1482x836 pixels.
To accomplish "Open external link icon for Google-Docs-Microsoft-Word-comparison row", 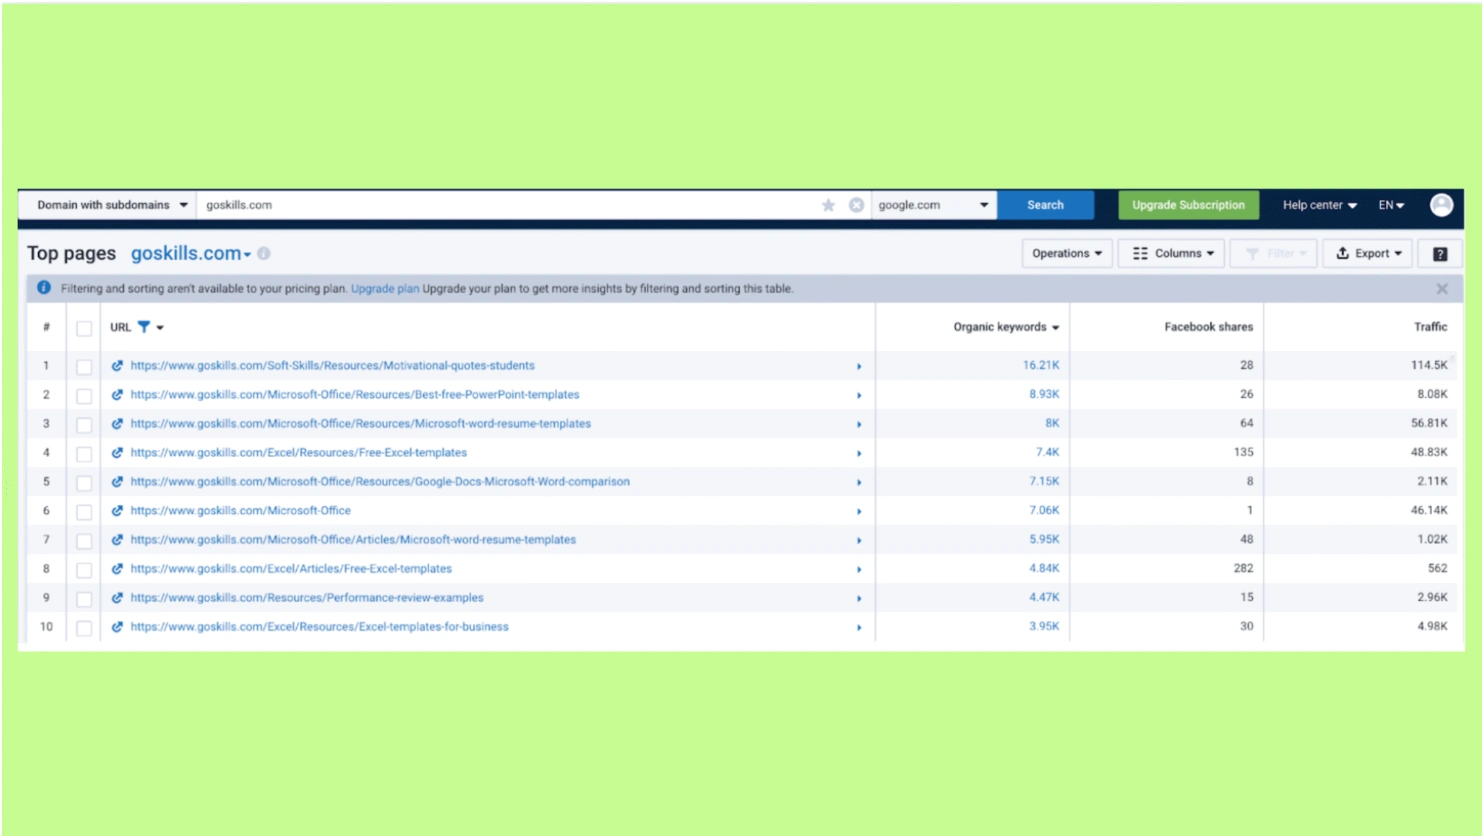I will pos(117,482).
